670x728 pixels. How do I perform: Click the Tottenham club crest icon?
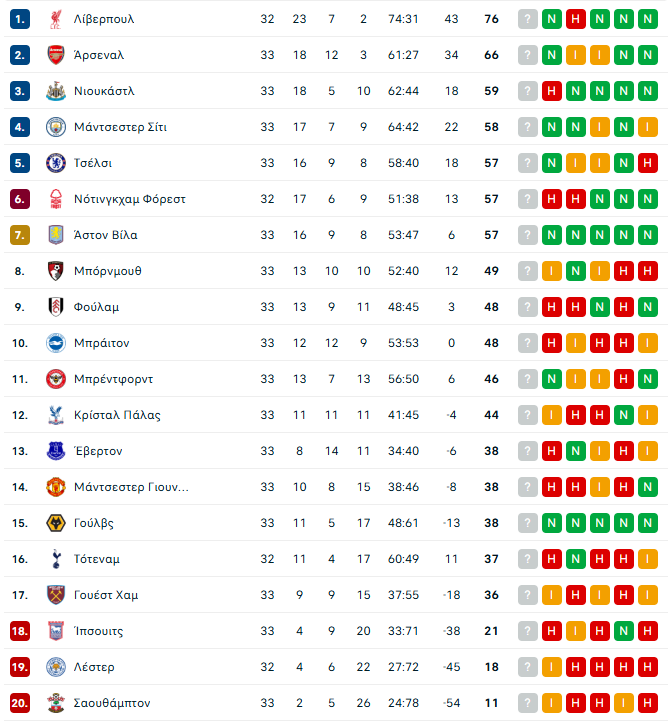(x=55, y=559)
